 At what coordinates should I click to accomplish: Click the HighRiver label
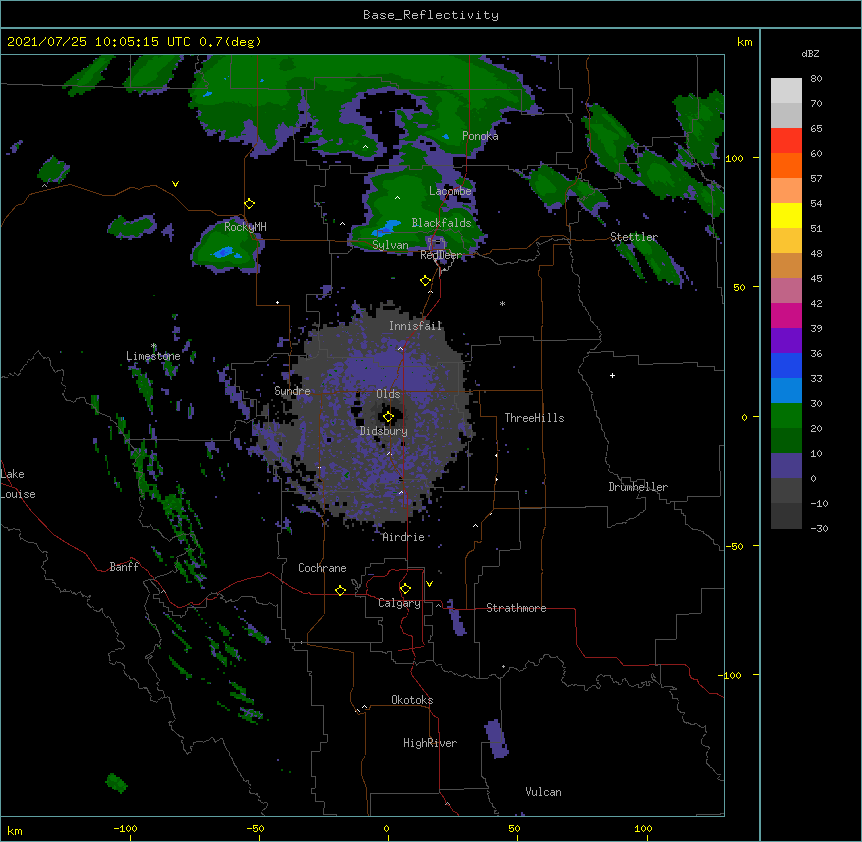point(430,743)
